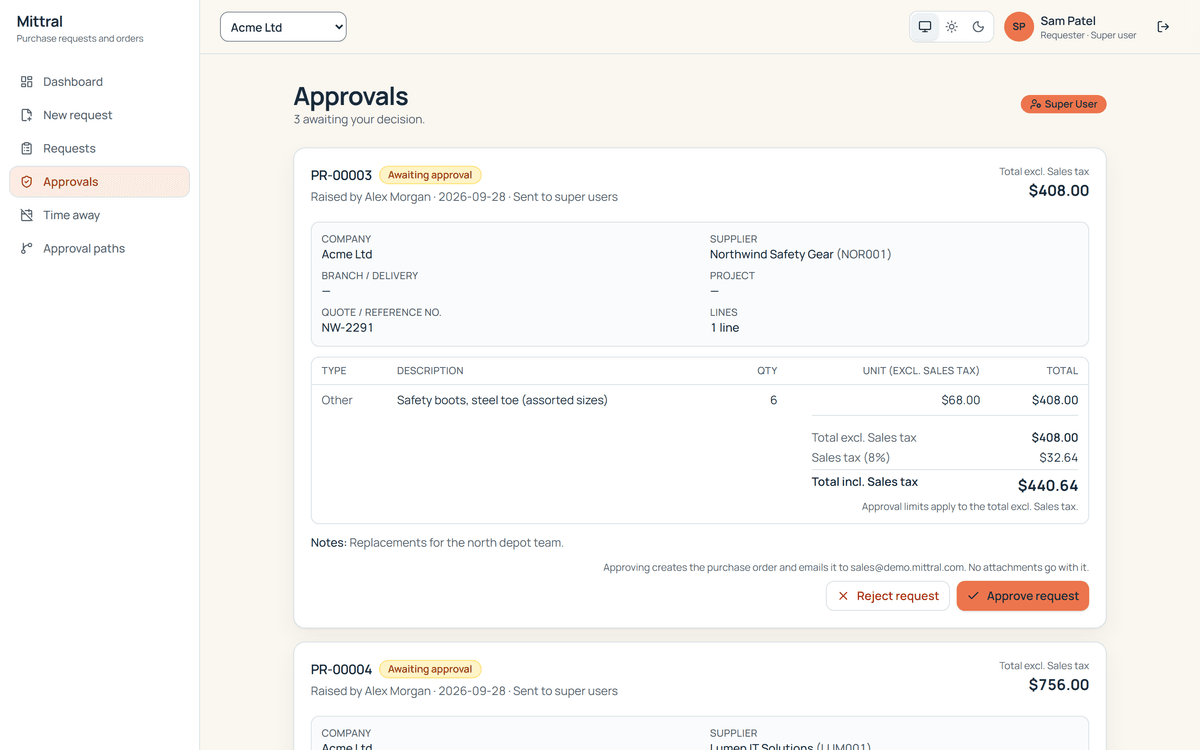Viewport: 1200px width, 750px height.
Task: Click the $756.00 total on PR-00004
Action: 1059,685
